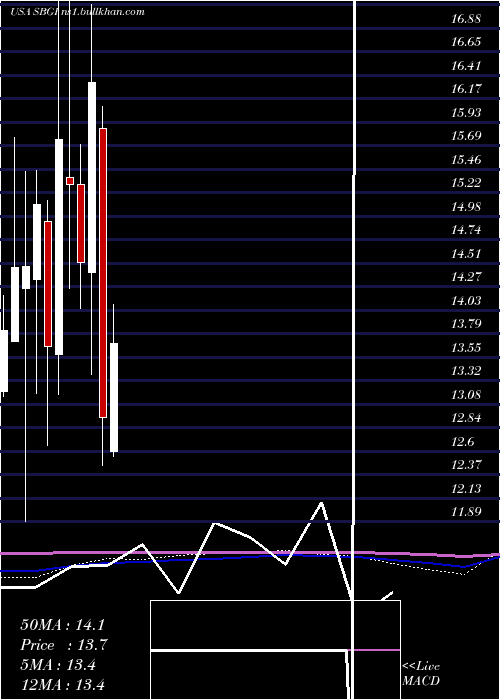Image resolution: width=500 pixels, height=700 pixels.
Task: Select the 16.65 price level label
Action: coord(466,42)
